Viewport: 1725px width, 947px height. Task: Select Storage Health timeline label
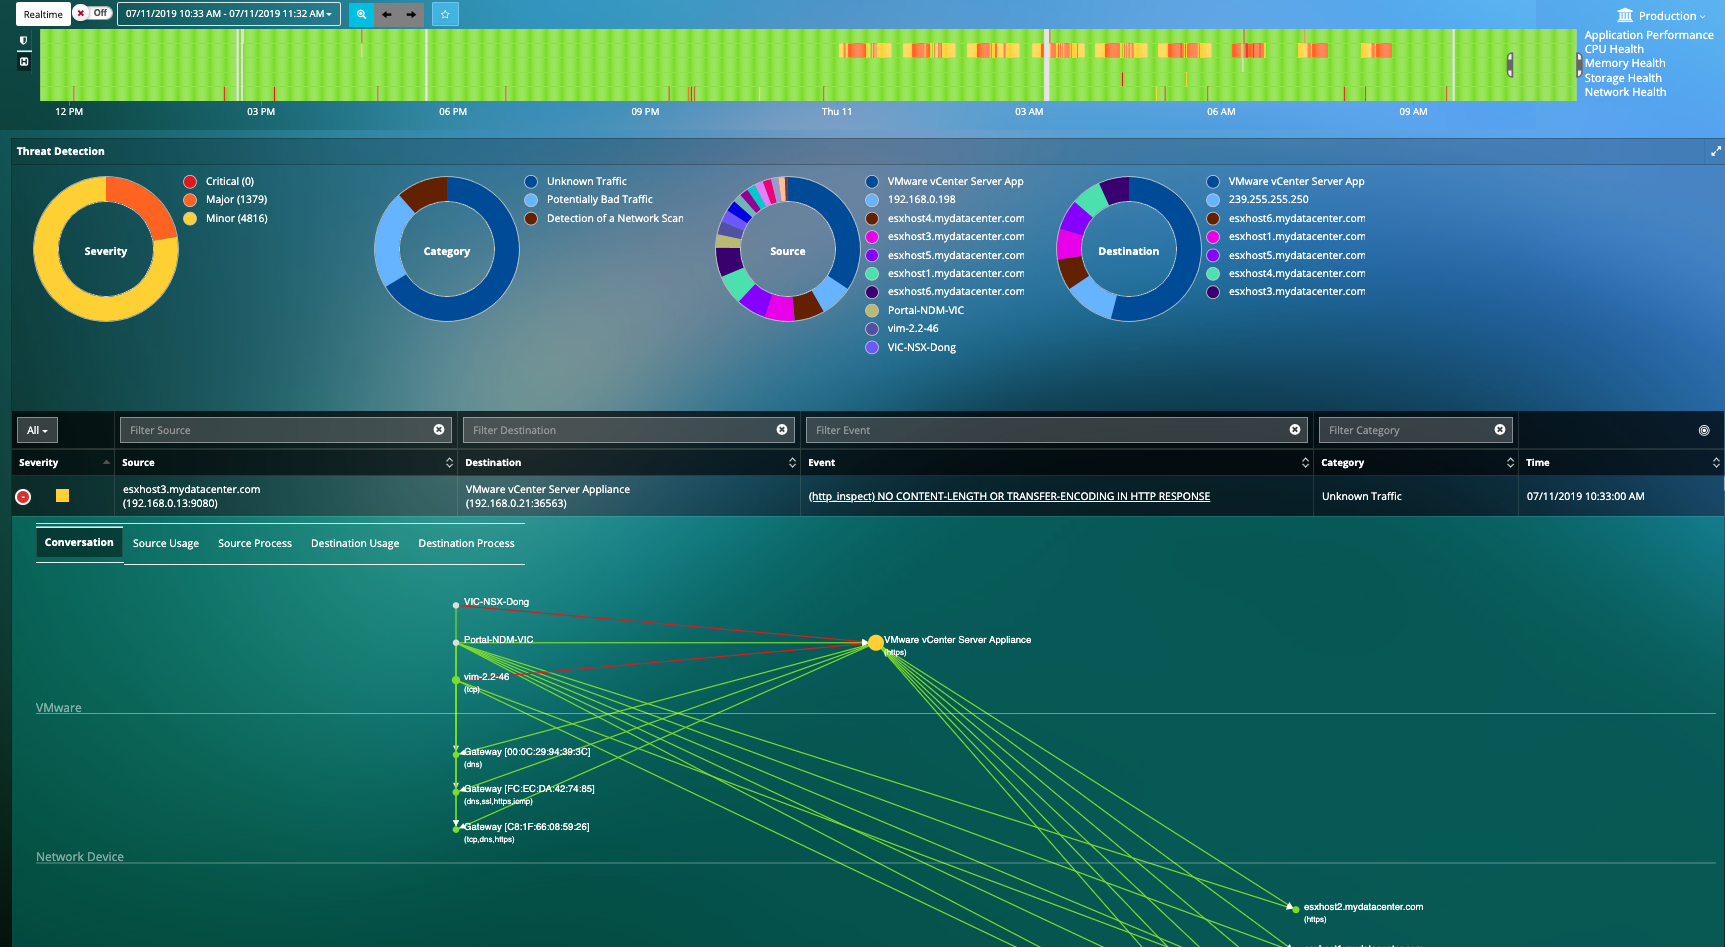click(x=1623, y=78)
